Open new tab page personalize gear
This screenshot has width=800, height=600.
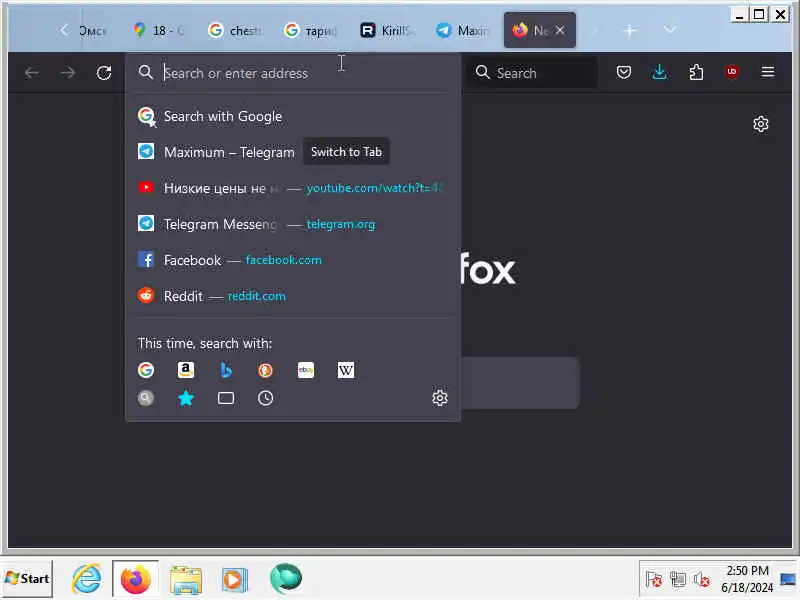[x=761, y=124]
